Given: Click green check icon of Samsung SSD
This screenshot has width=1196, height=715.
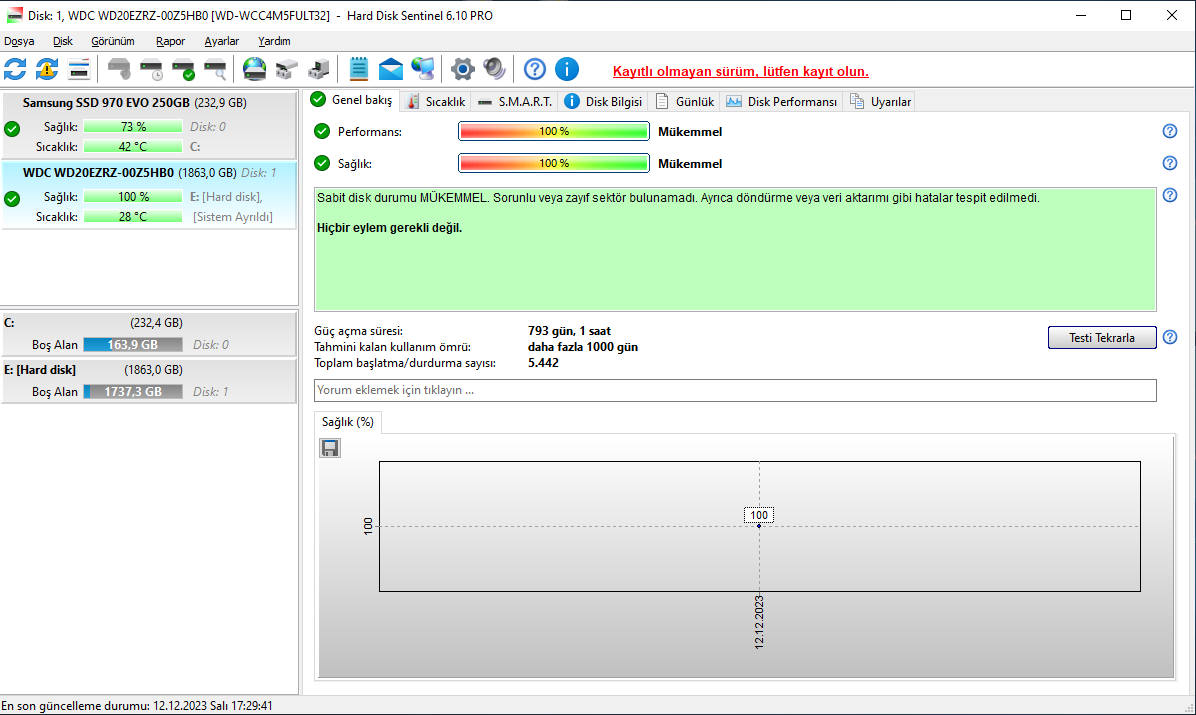Looking at the screenshot, I should [x=12, y=129].
